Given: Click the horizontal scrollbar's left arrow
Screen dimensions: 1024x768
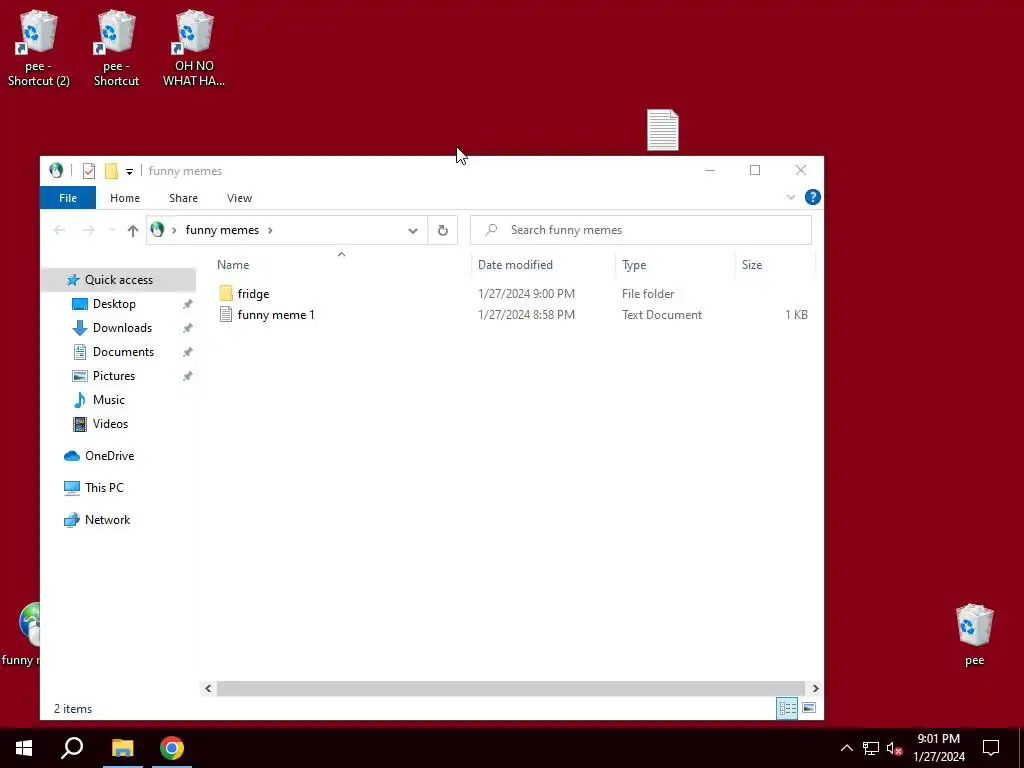Looking at the screenshot, I should (208, 688).
